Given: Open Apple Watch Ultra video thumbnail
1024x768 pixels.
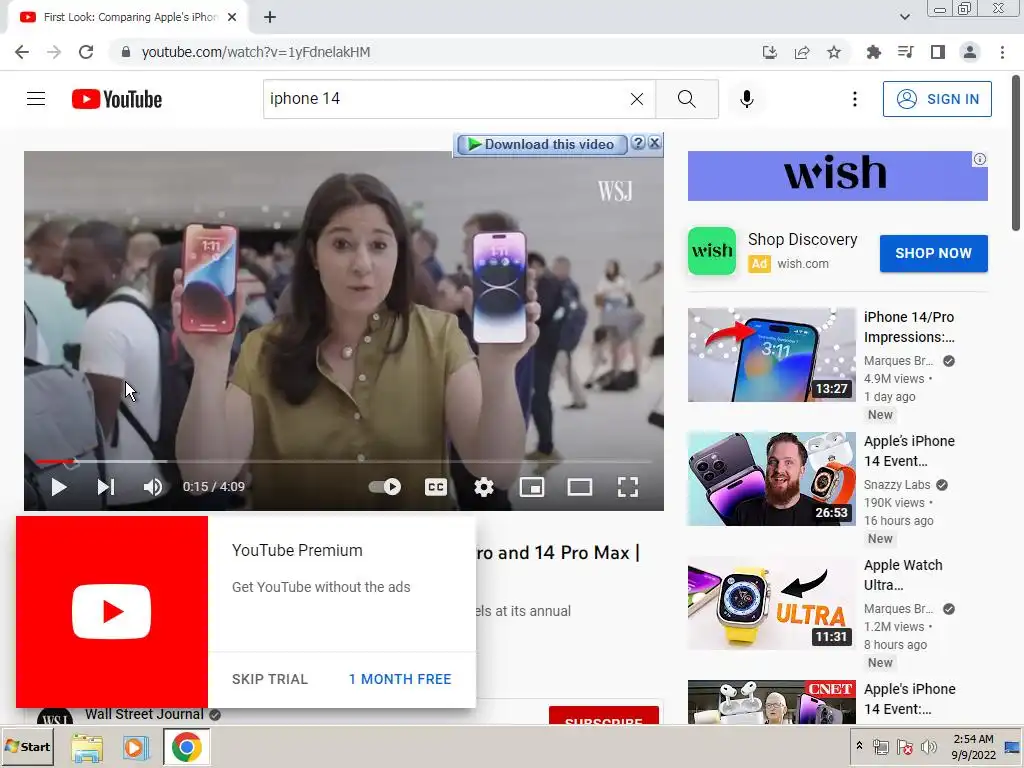Looking at the screenshot, I should pos(771,603).
